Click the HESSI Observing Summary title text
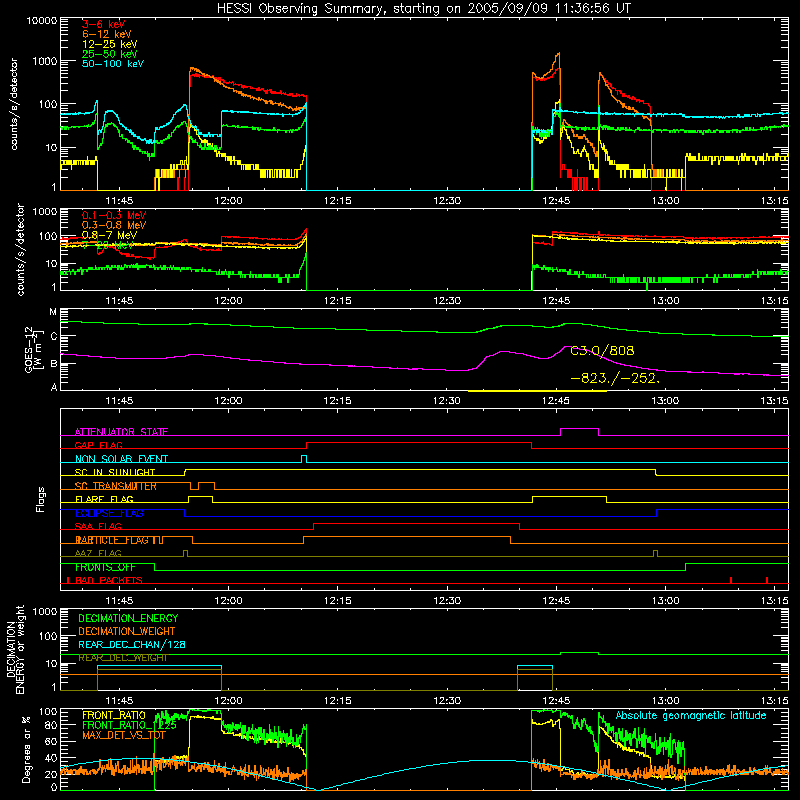The image size is (800, 800). pos(423,8)
